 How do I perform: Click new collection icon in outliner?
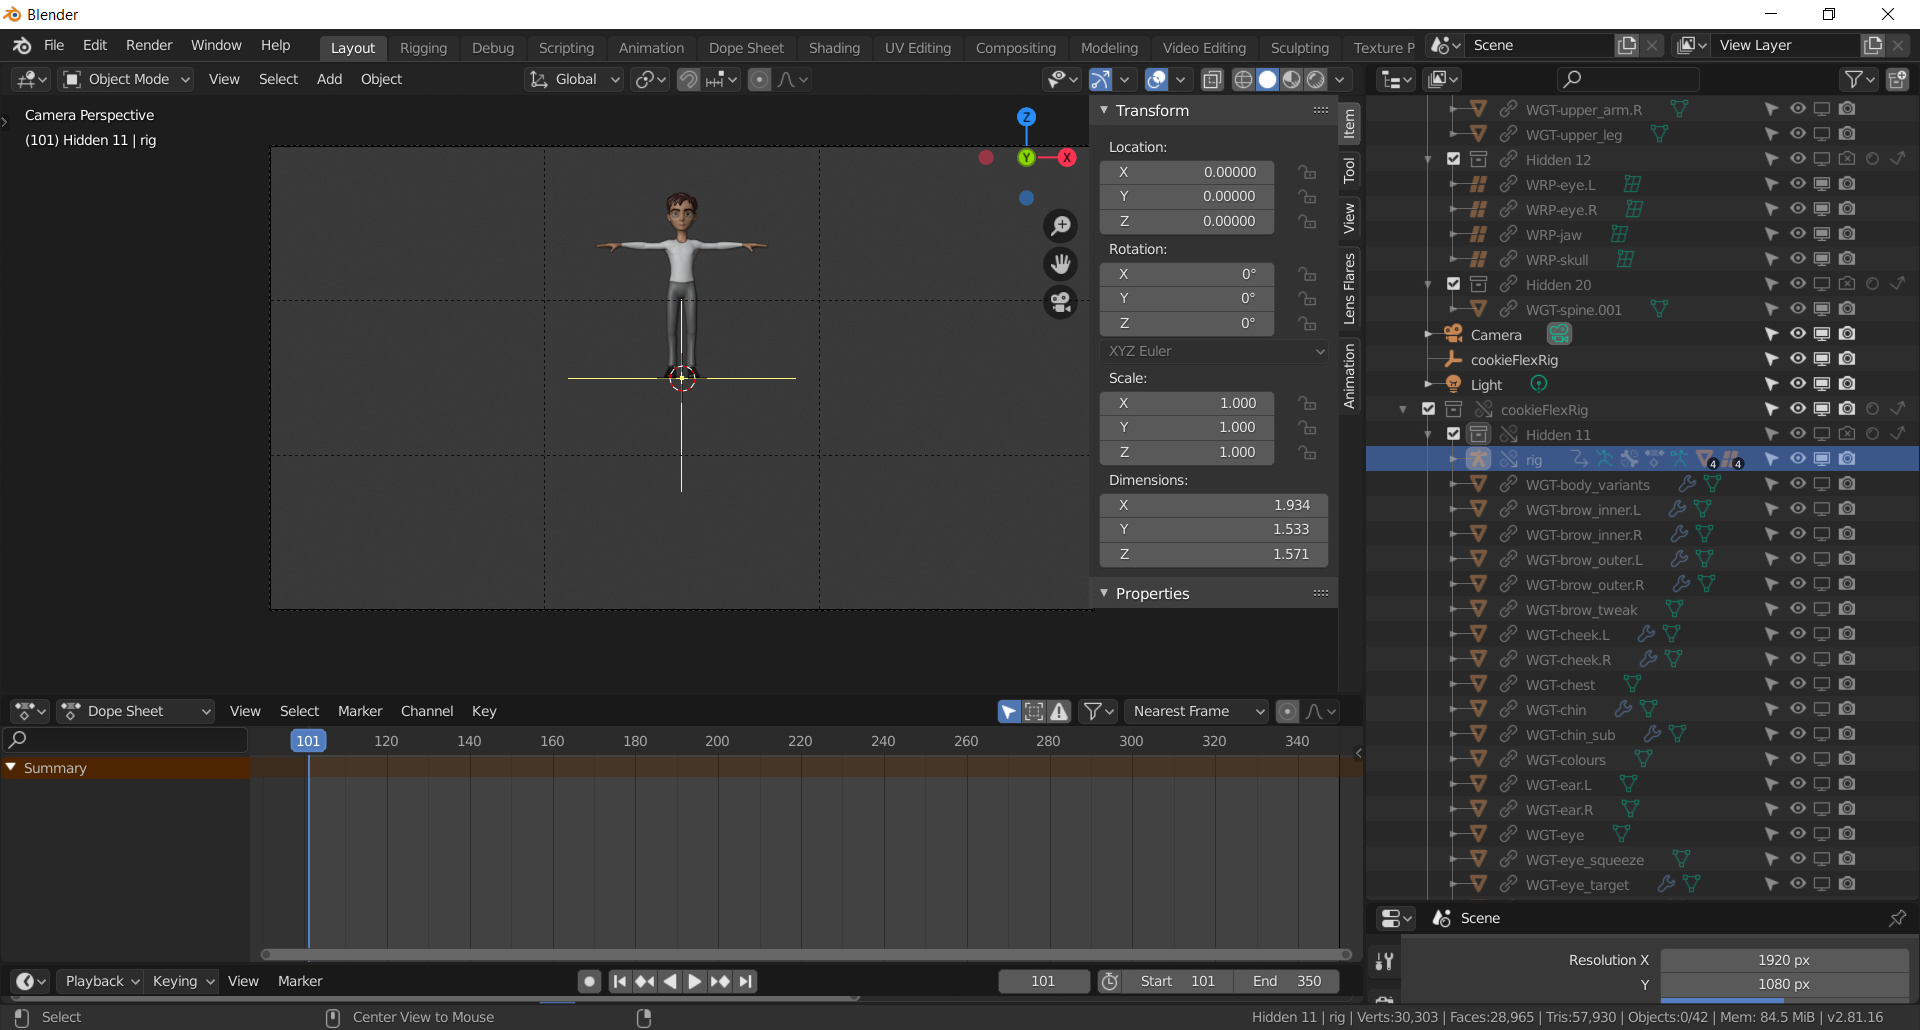(x=1896, y=79)
